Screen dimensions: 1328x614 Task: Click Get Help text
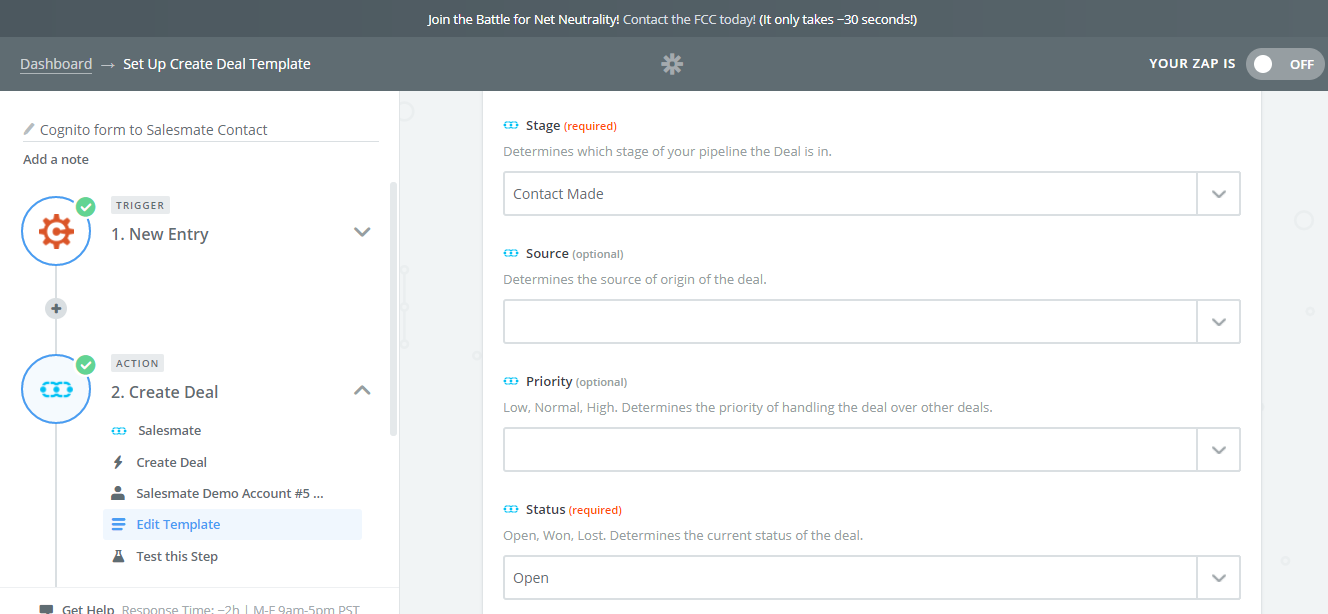[x=87, y=609]
